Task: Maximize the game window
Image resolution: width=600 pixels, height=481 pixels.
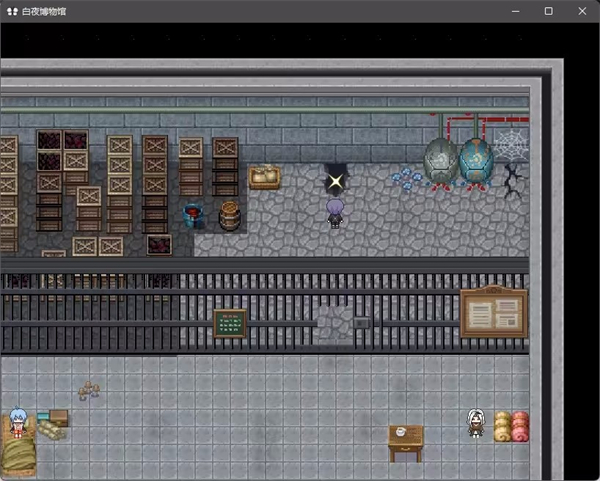Action: pos(548,11)
